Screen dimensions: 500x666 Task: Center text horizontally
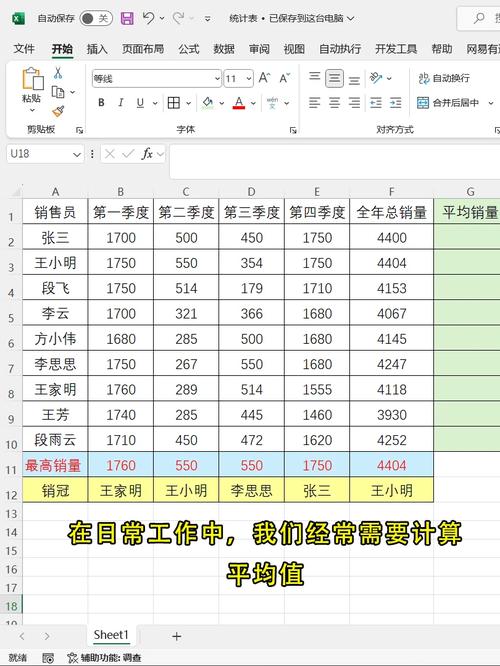click(x=334, y=103)
